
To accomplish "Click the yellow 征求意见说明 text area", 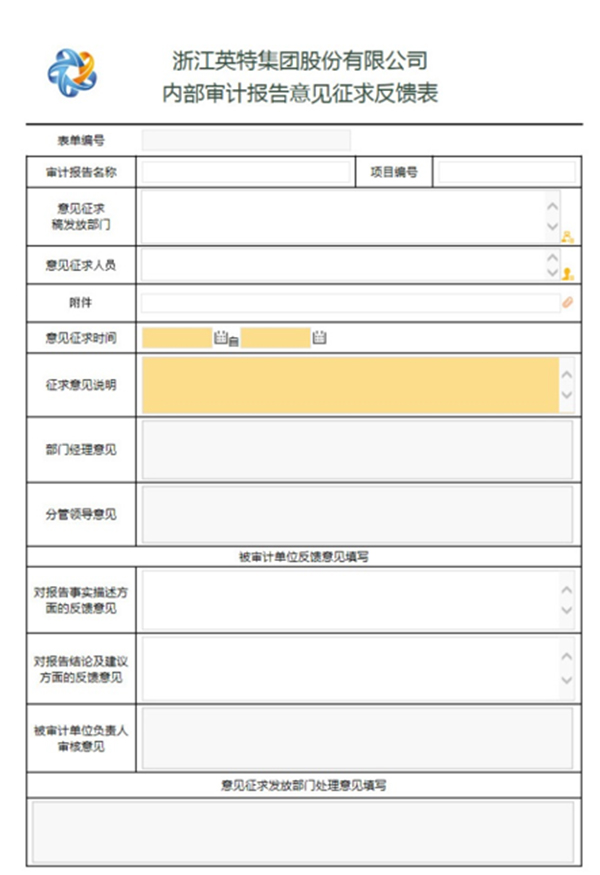I will pos(351,385).
